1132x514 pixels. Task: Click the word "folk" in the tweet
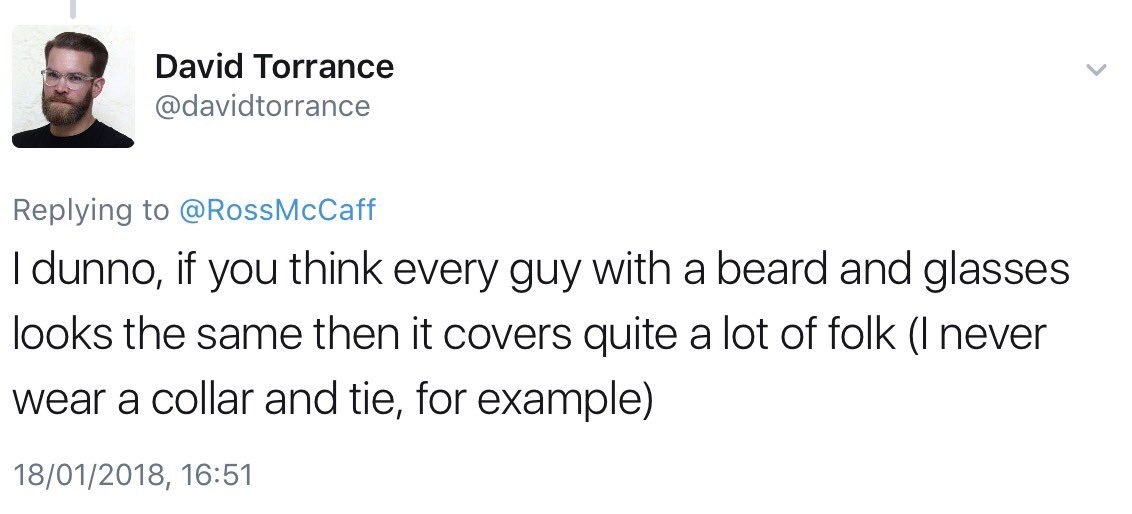click(851, 335)
